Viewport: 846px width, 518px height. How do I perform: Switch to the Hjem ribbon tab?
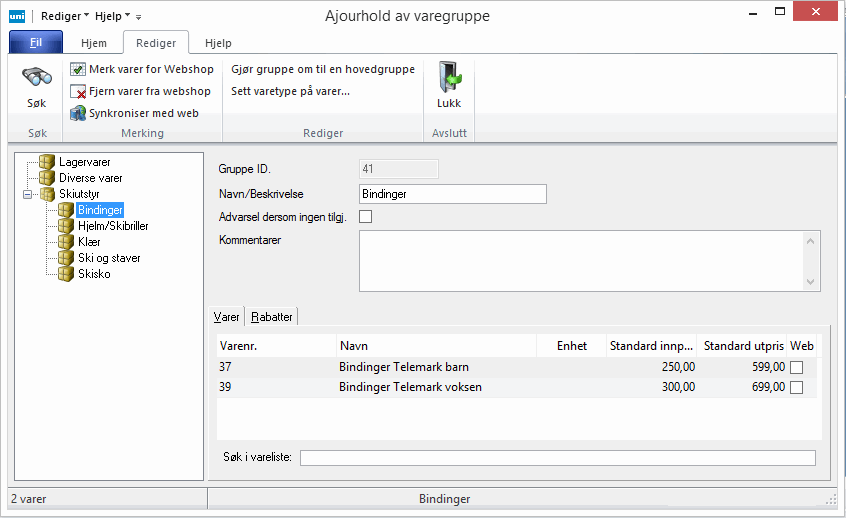(94, 44)
